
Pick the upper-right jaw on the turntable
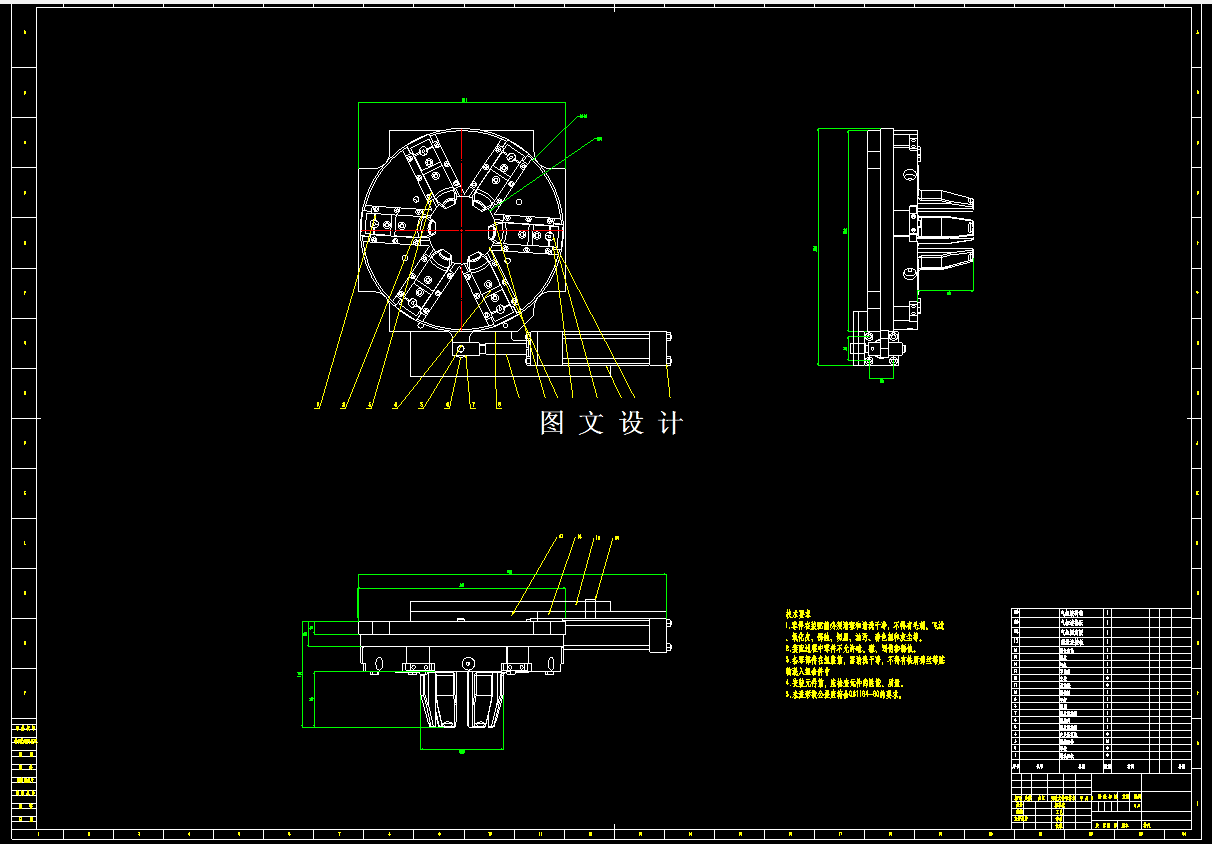pyautogui.click(x=501, y=174)
